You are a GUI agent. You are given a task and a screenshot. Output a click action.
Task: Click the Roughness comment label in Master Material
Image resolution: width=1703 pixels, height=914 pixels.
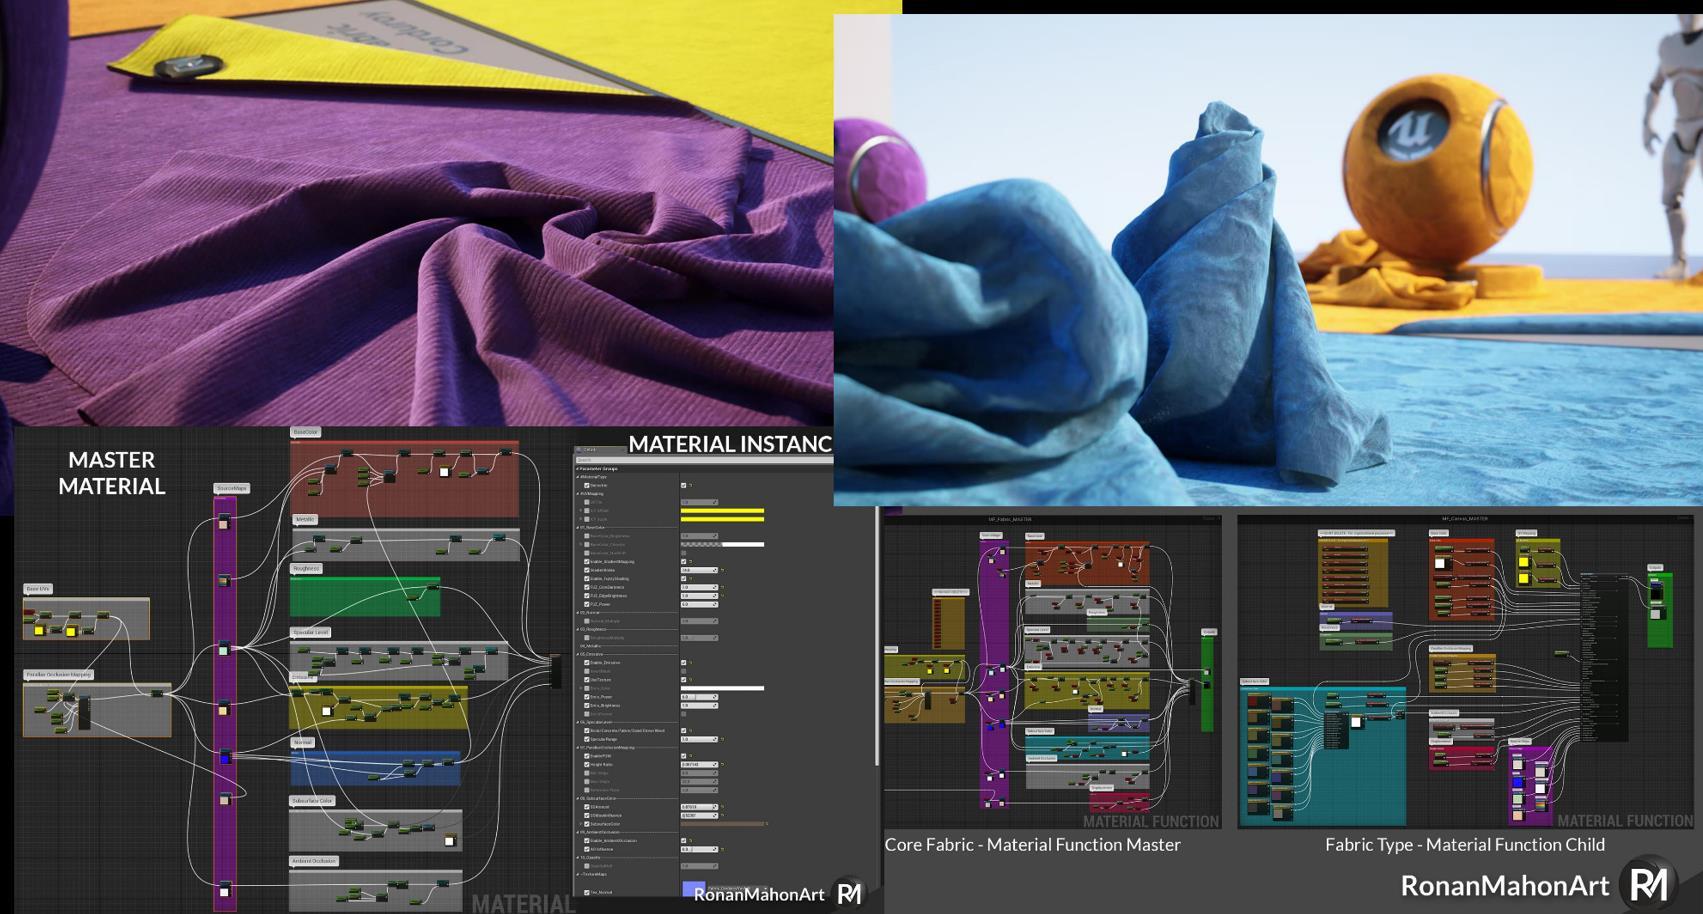306,568
